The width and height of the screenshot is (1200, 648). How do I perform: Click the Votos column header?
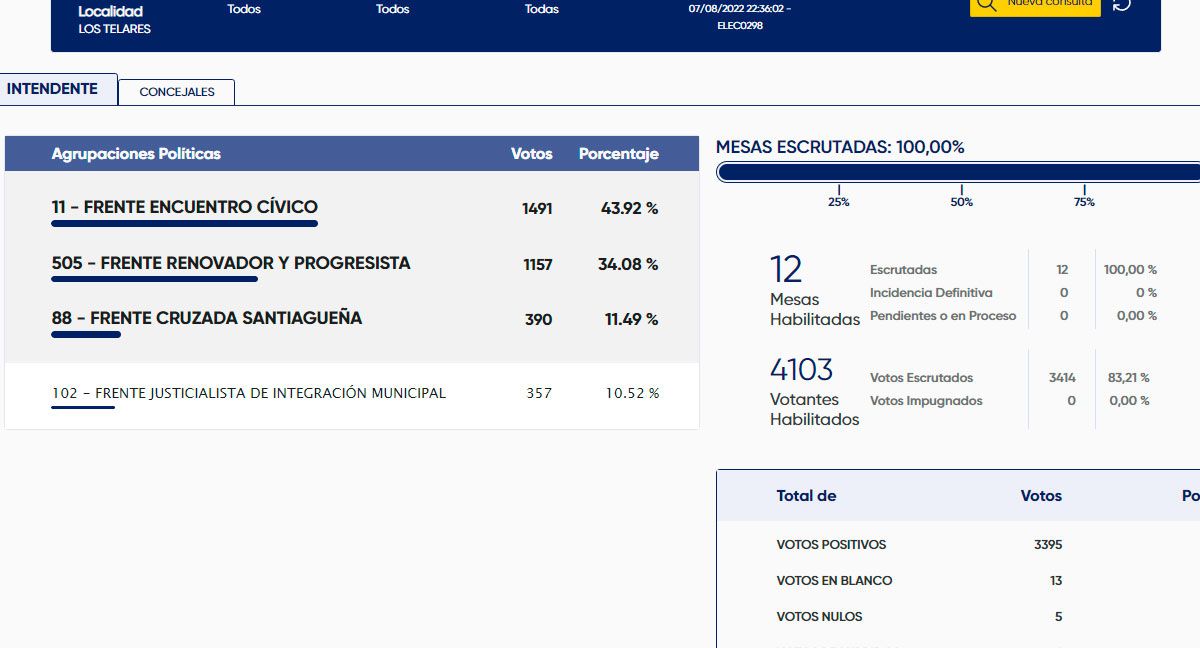[x=531, y=154]
